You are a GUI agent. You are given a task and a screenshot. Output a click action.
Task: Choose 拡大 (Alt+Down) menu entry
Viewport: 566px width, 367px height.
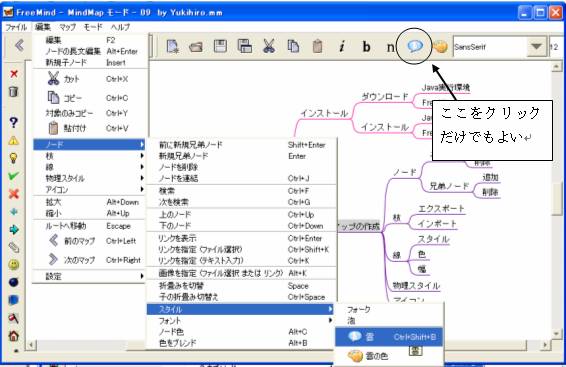(x=89, y=202)
